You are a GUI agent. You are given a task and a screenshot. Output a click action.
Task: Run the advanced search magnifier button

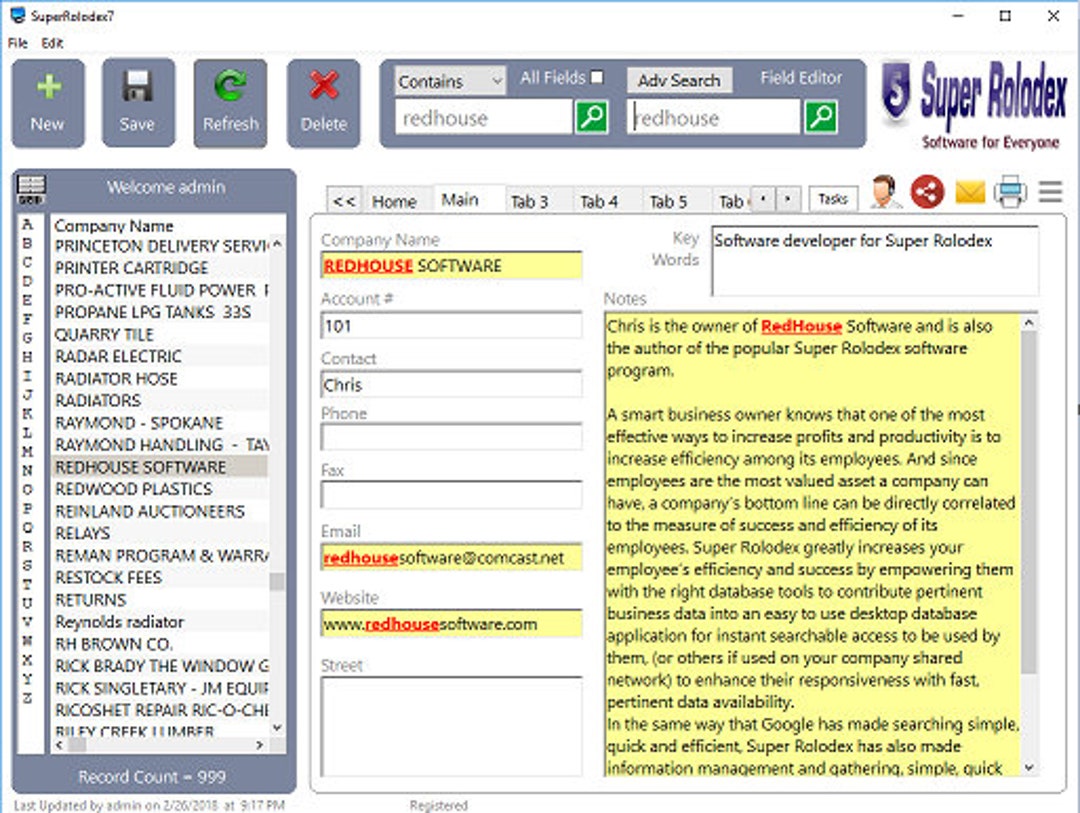click(820, 117)
